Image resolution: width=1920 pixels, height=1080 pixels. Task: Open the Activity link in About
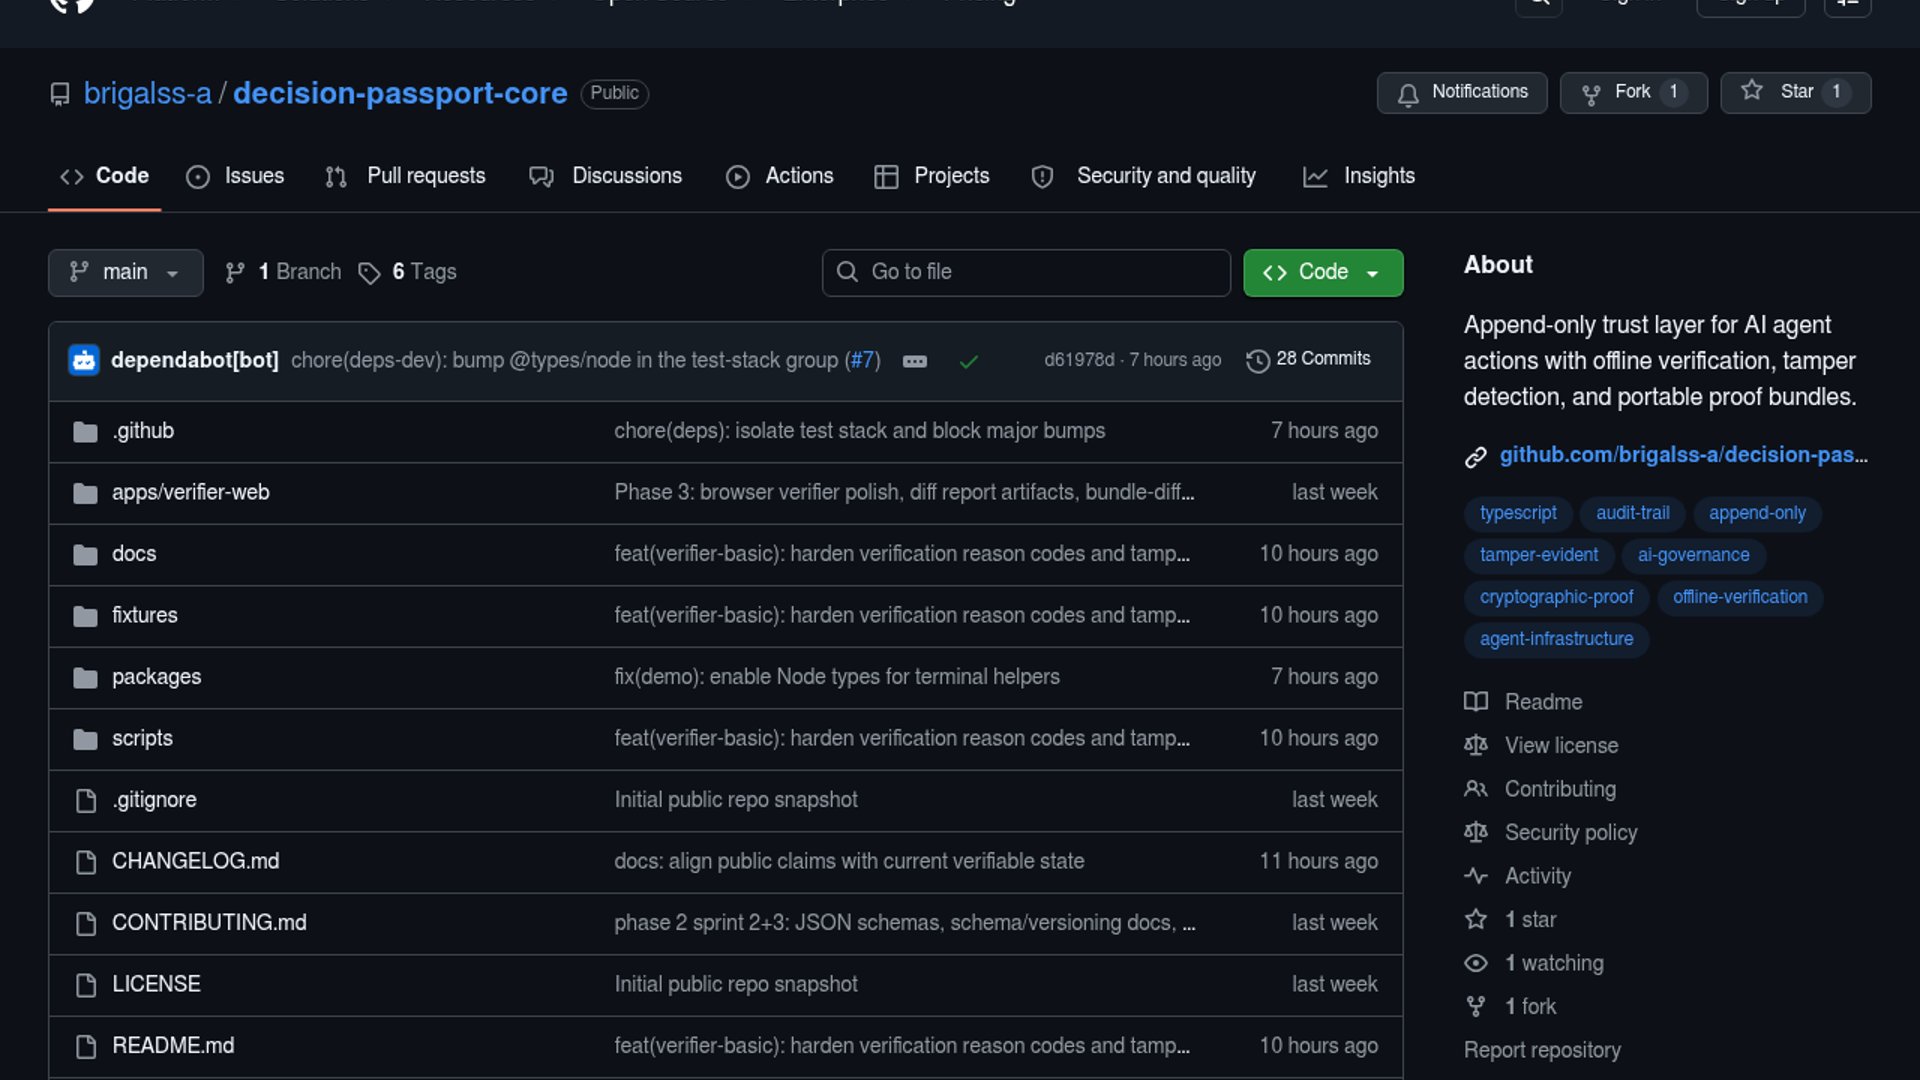pyautogui.click(x=1537, y=876)
